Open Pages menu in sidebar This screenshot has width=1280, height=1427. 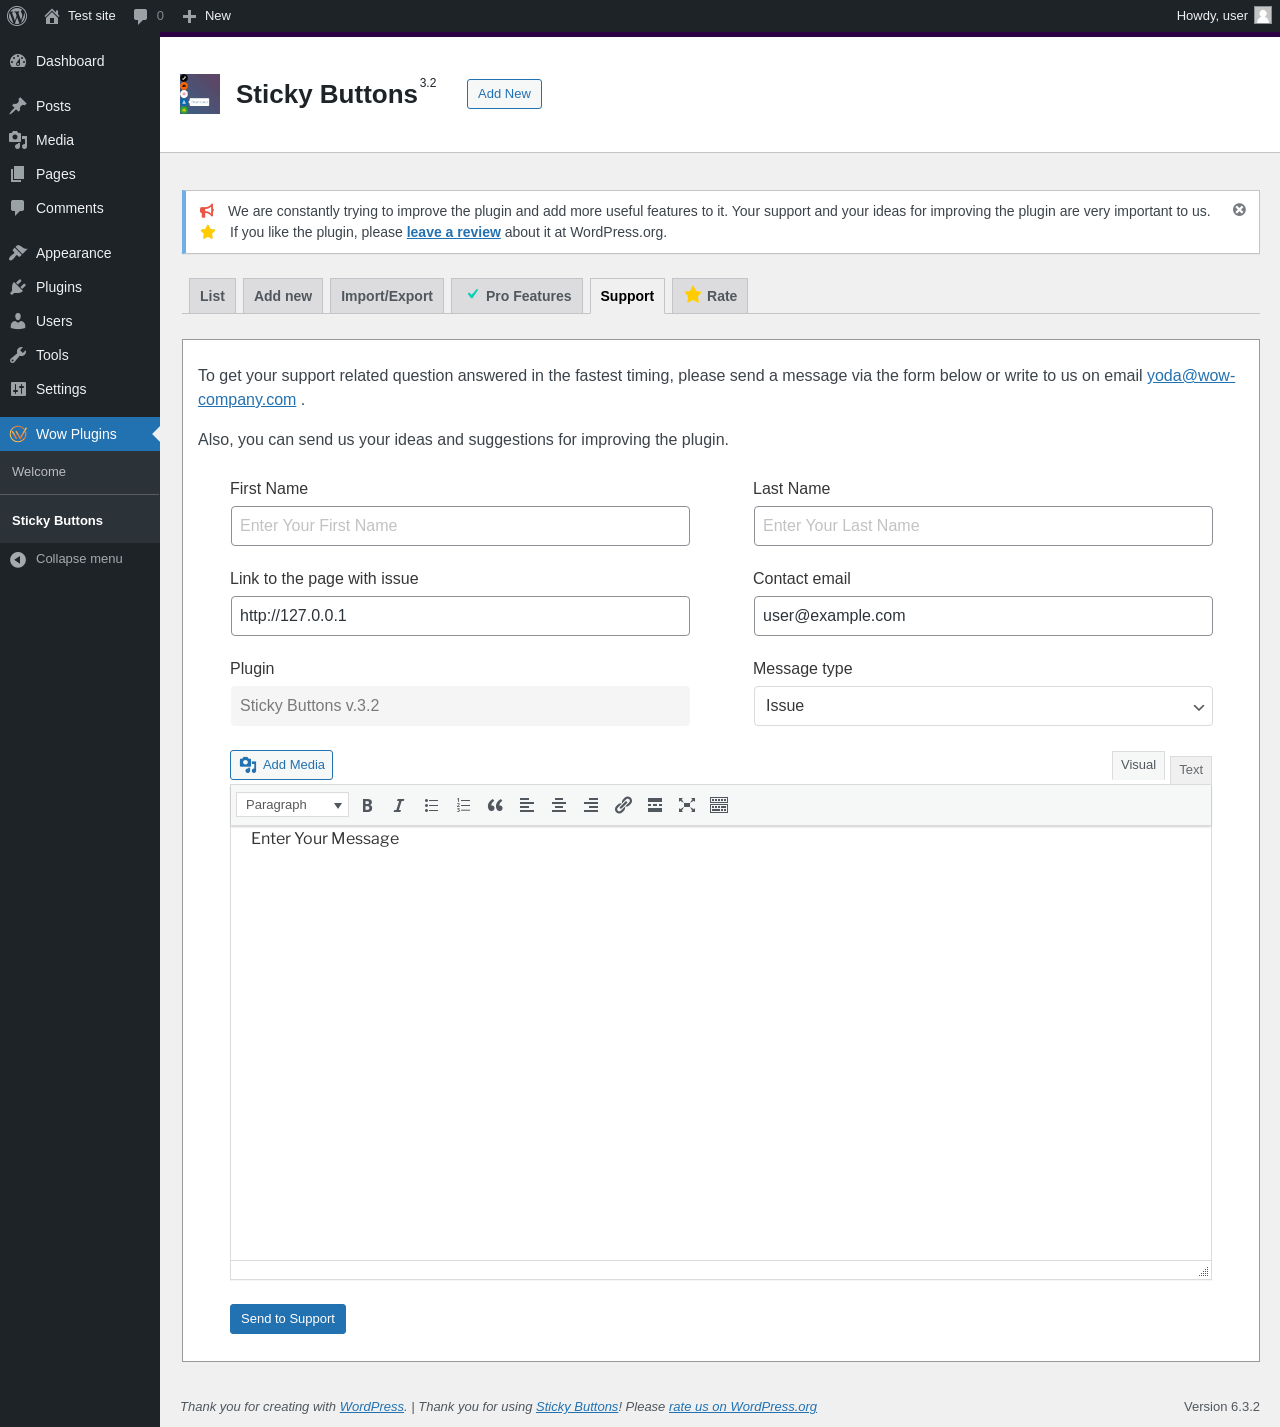tap(80, 174)
